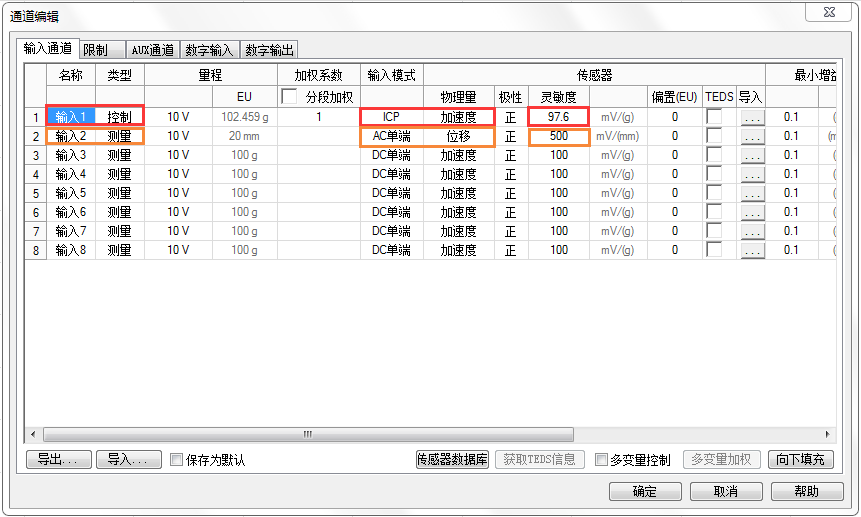
Task: Select the 输入7 channel name cell
Action: tap(71, 231)
